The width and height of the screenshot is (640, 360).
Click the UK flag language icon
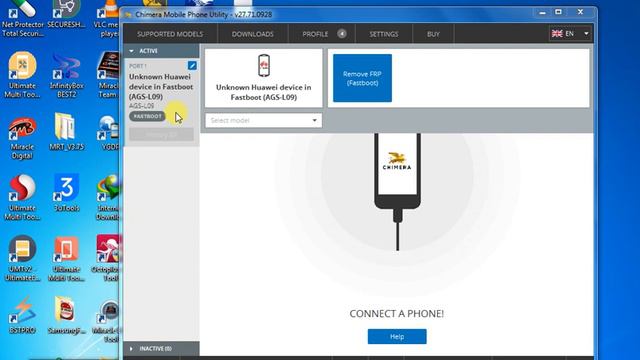[x=557, y=33]
